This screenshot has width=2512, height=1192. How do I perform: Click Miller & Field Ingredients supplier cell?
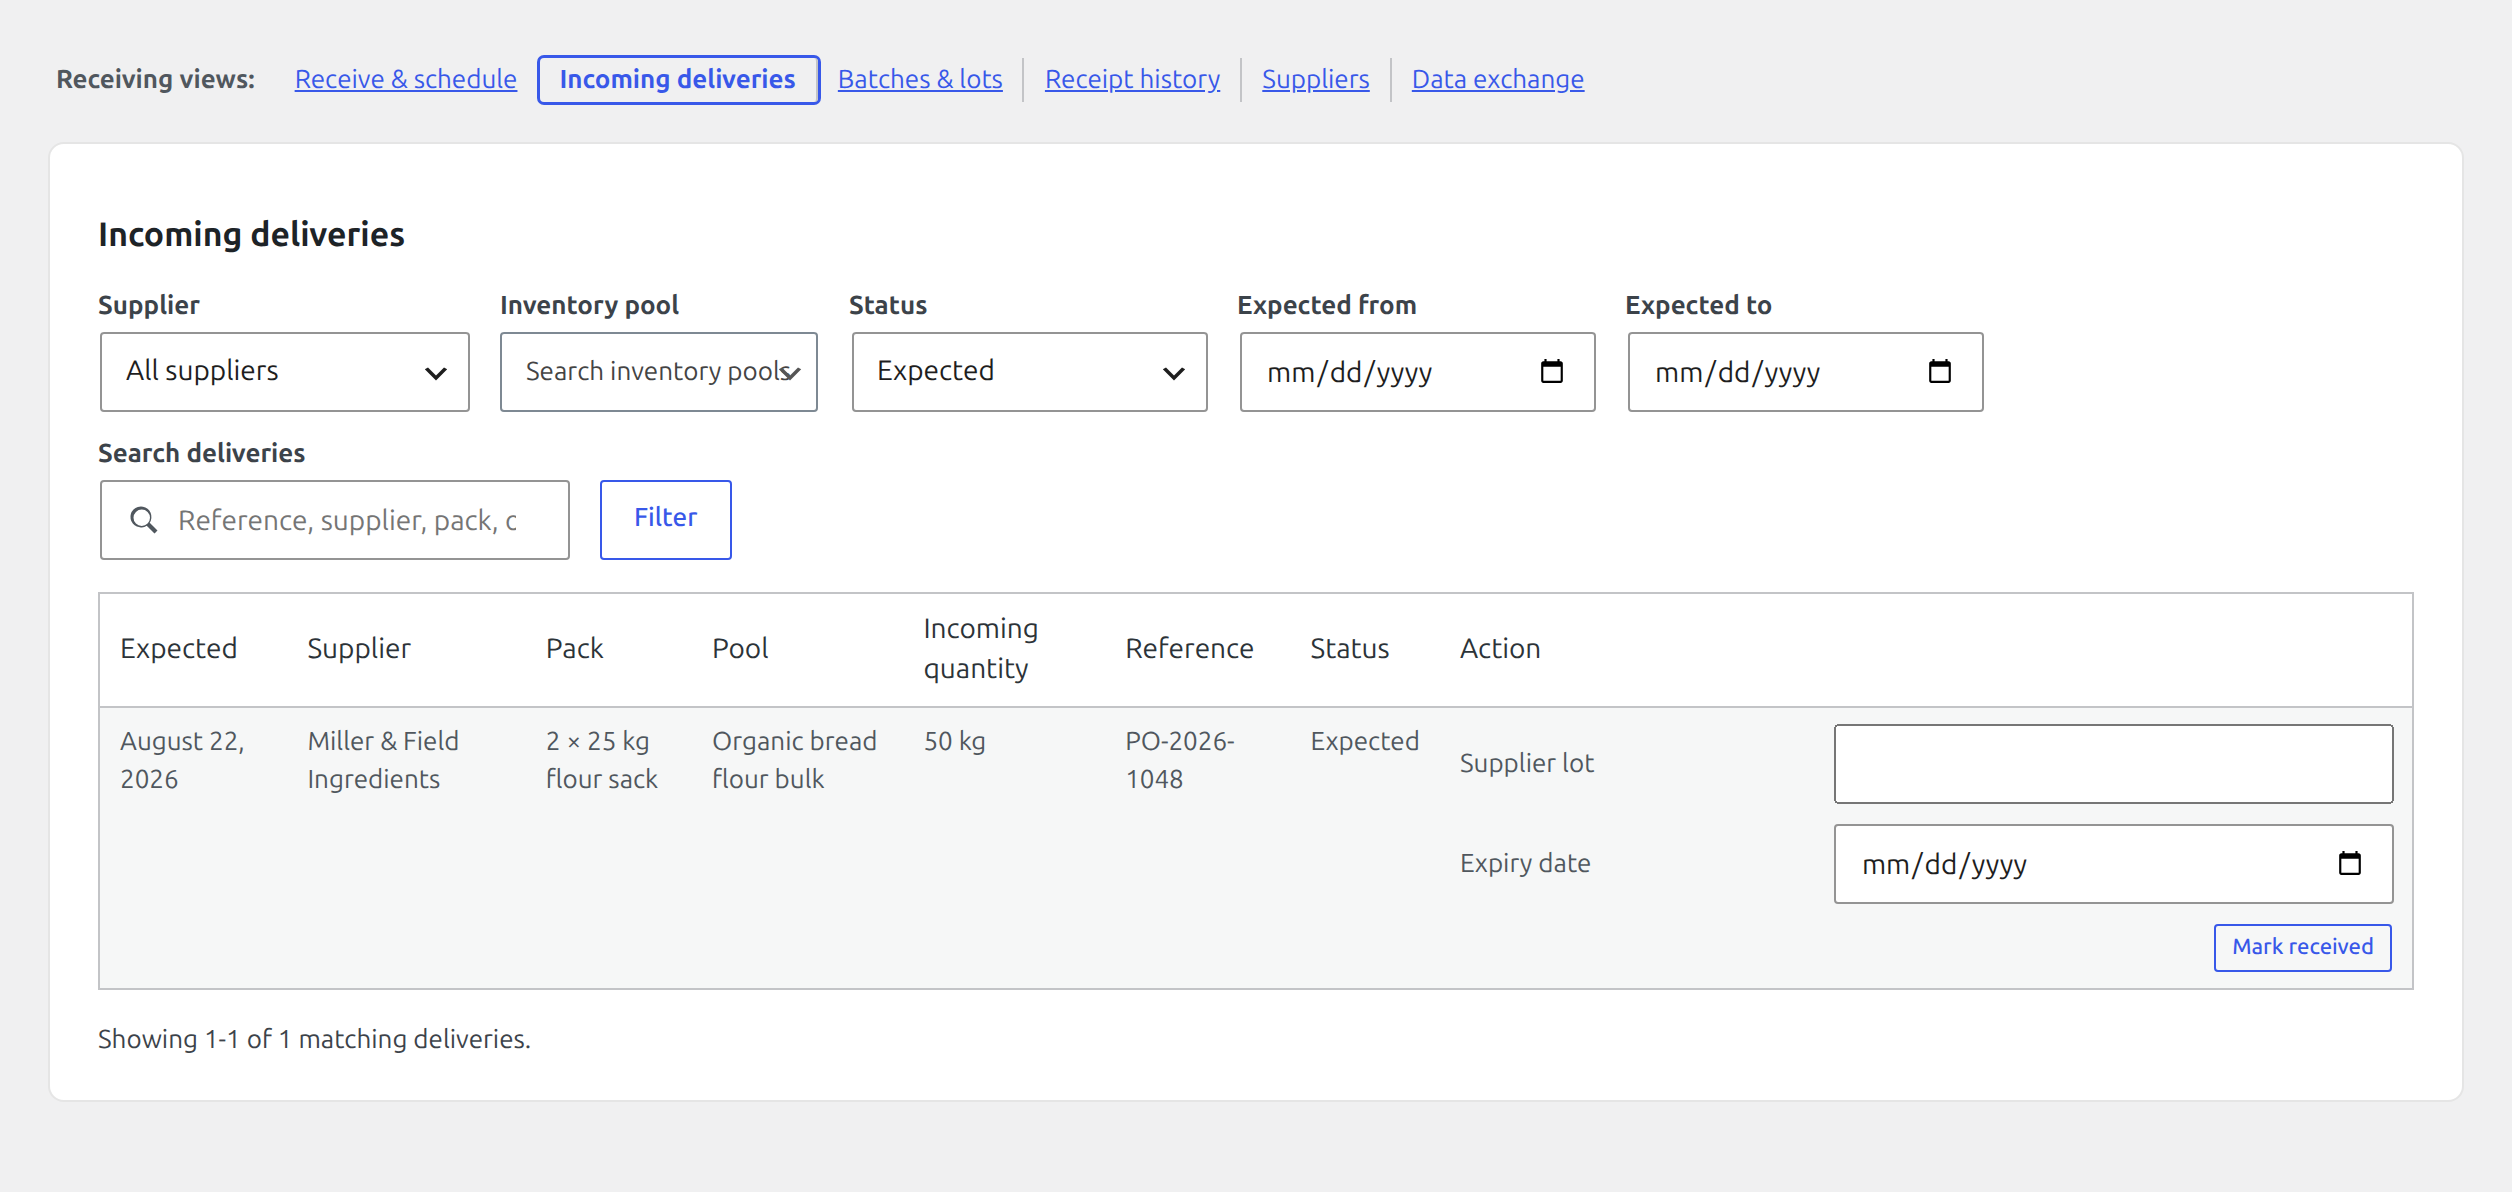[x=383, y=760]
